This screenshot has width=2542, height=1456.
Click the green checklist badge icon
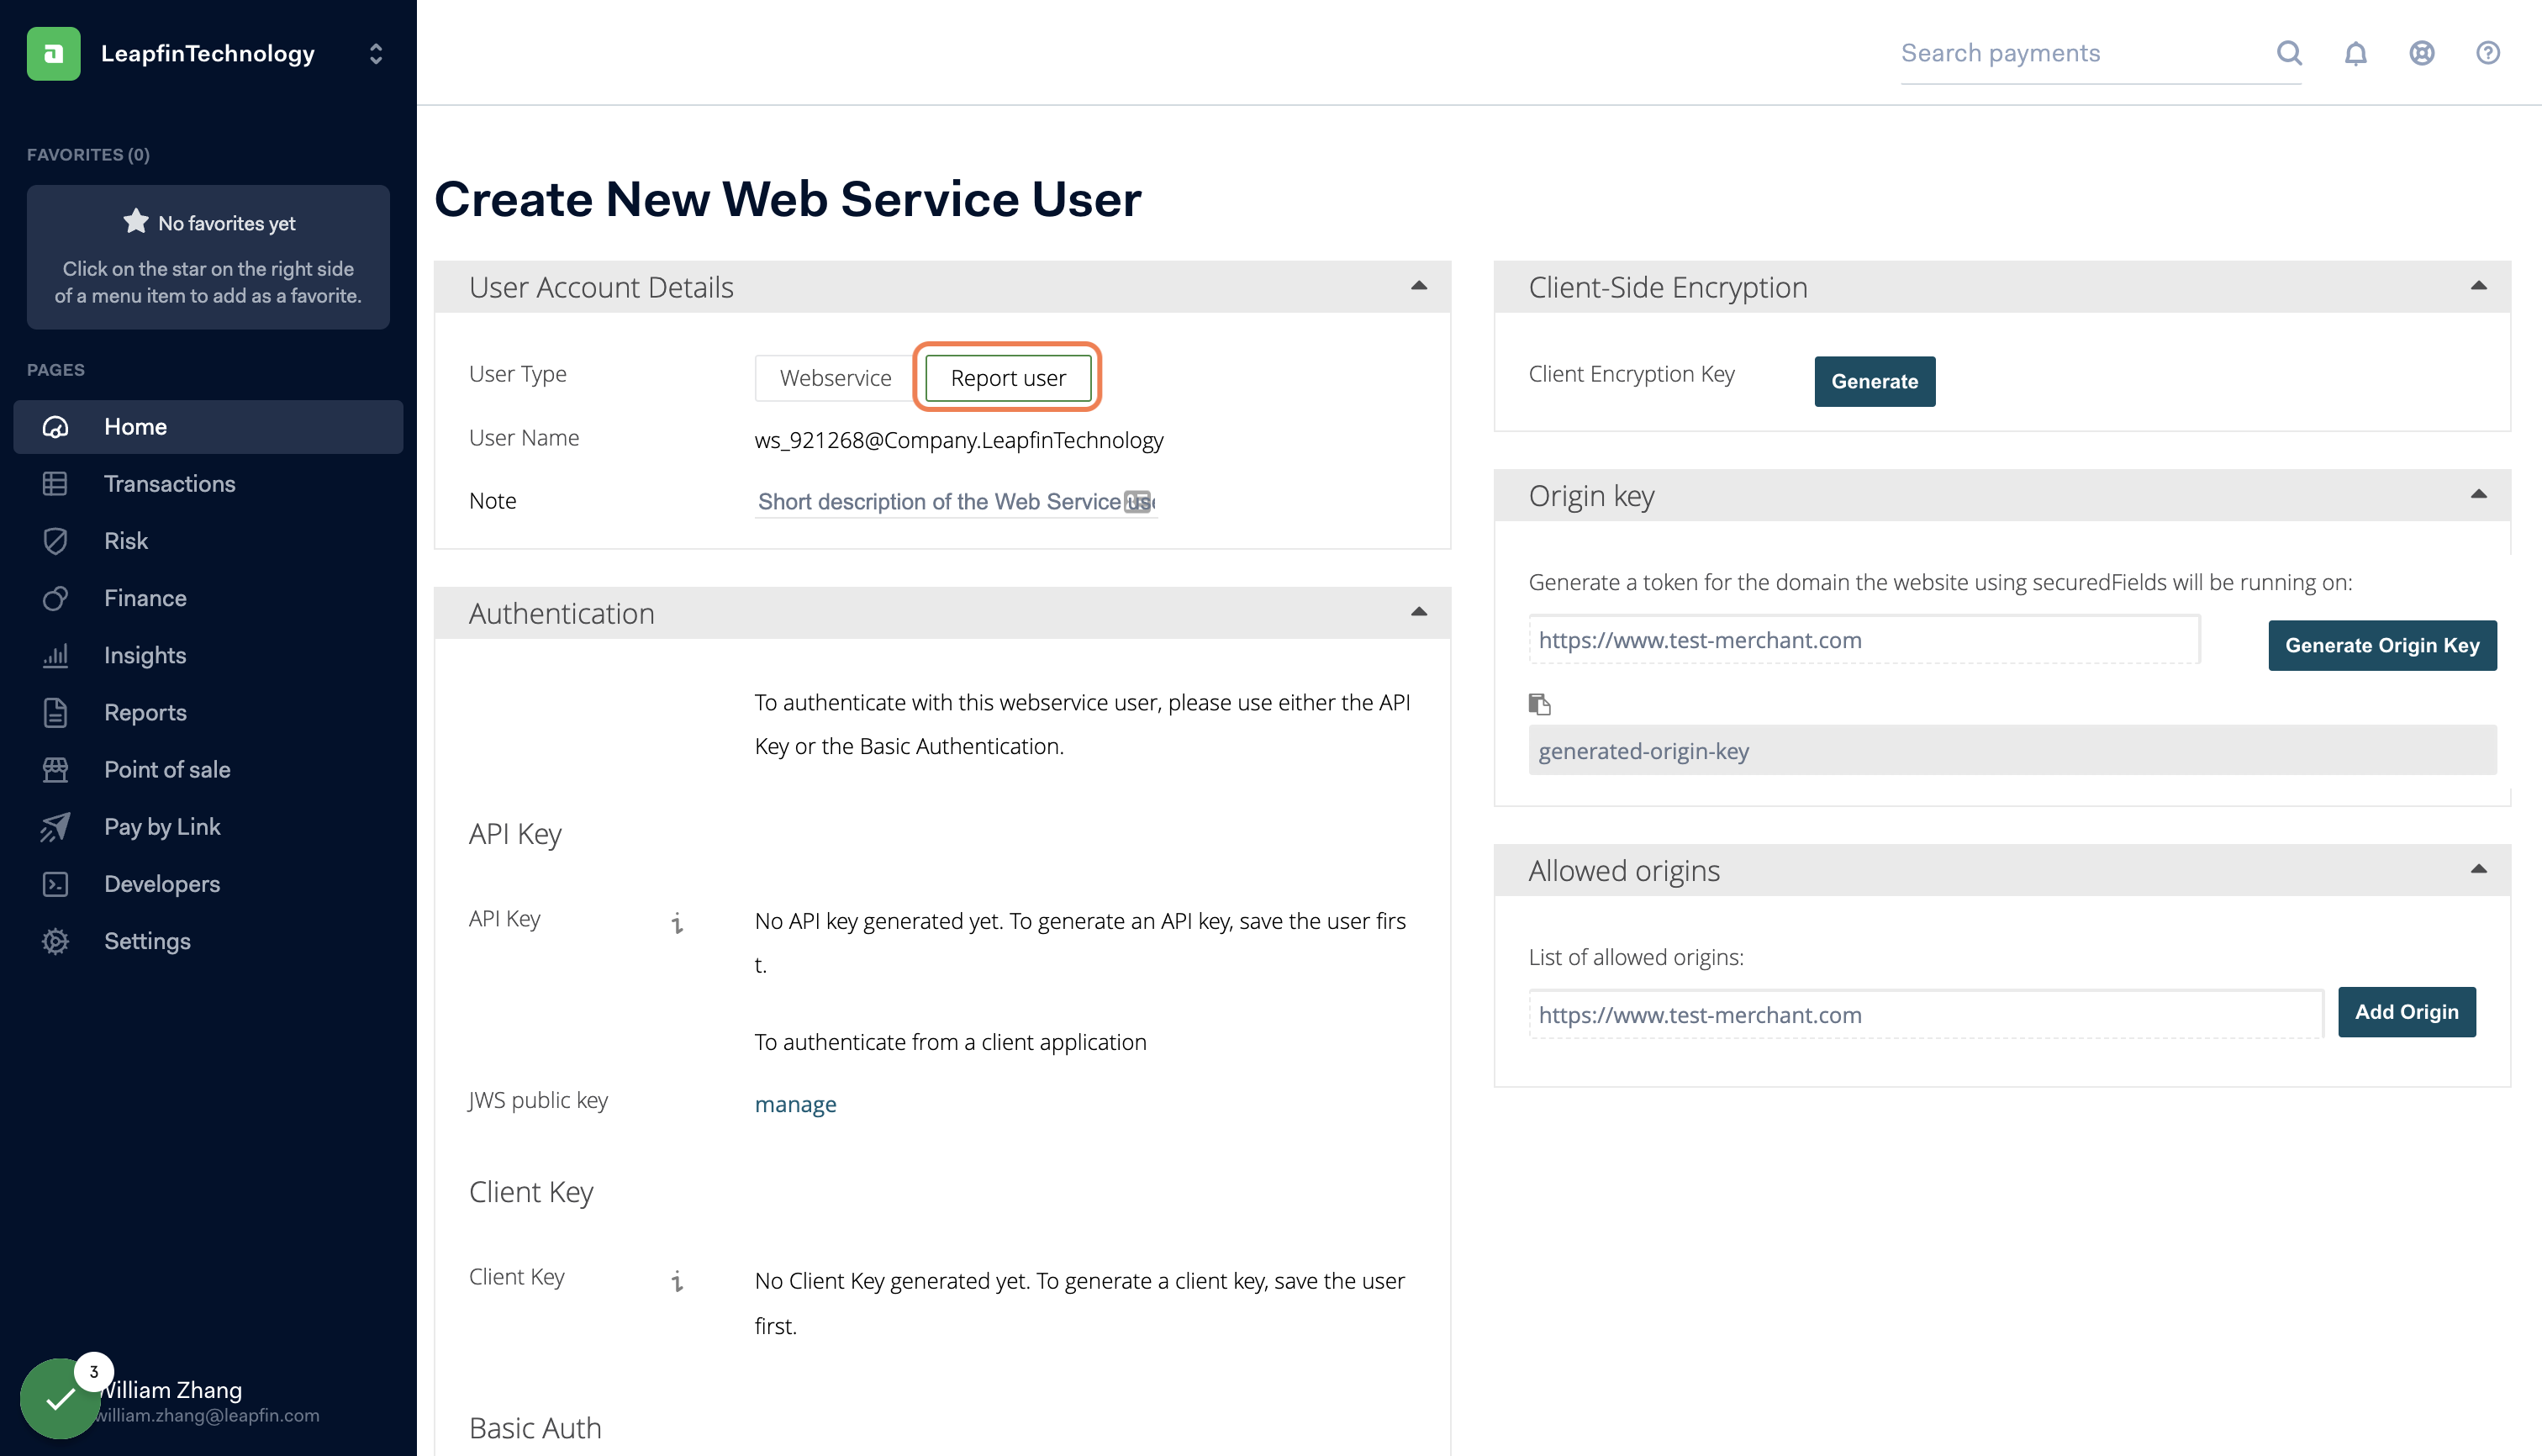[60, 1397]
